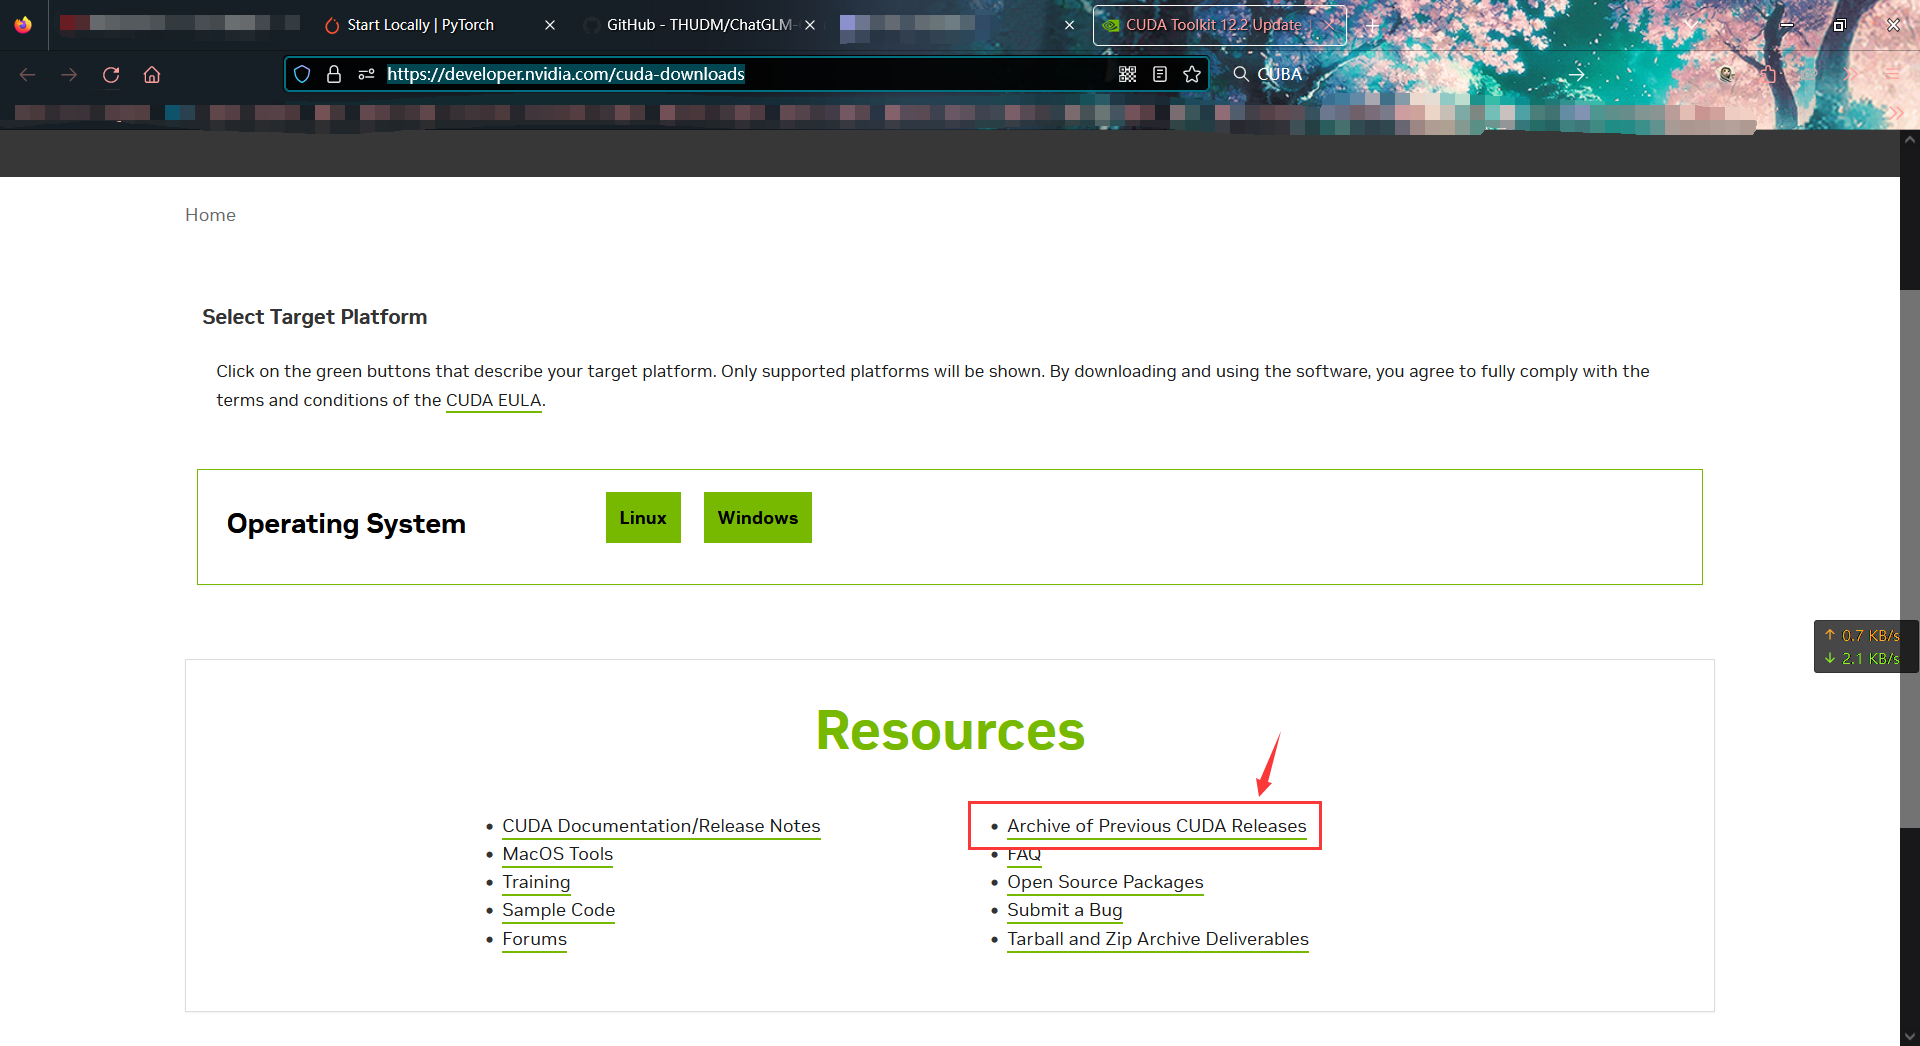The height and width of the screenshot is (1046, 1920).
Task: Choose Linux as operating system
Action: coord(643,517)
